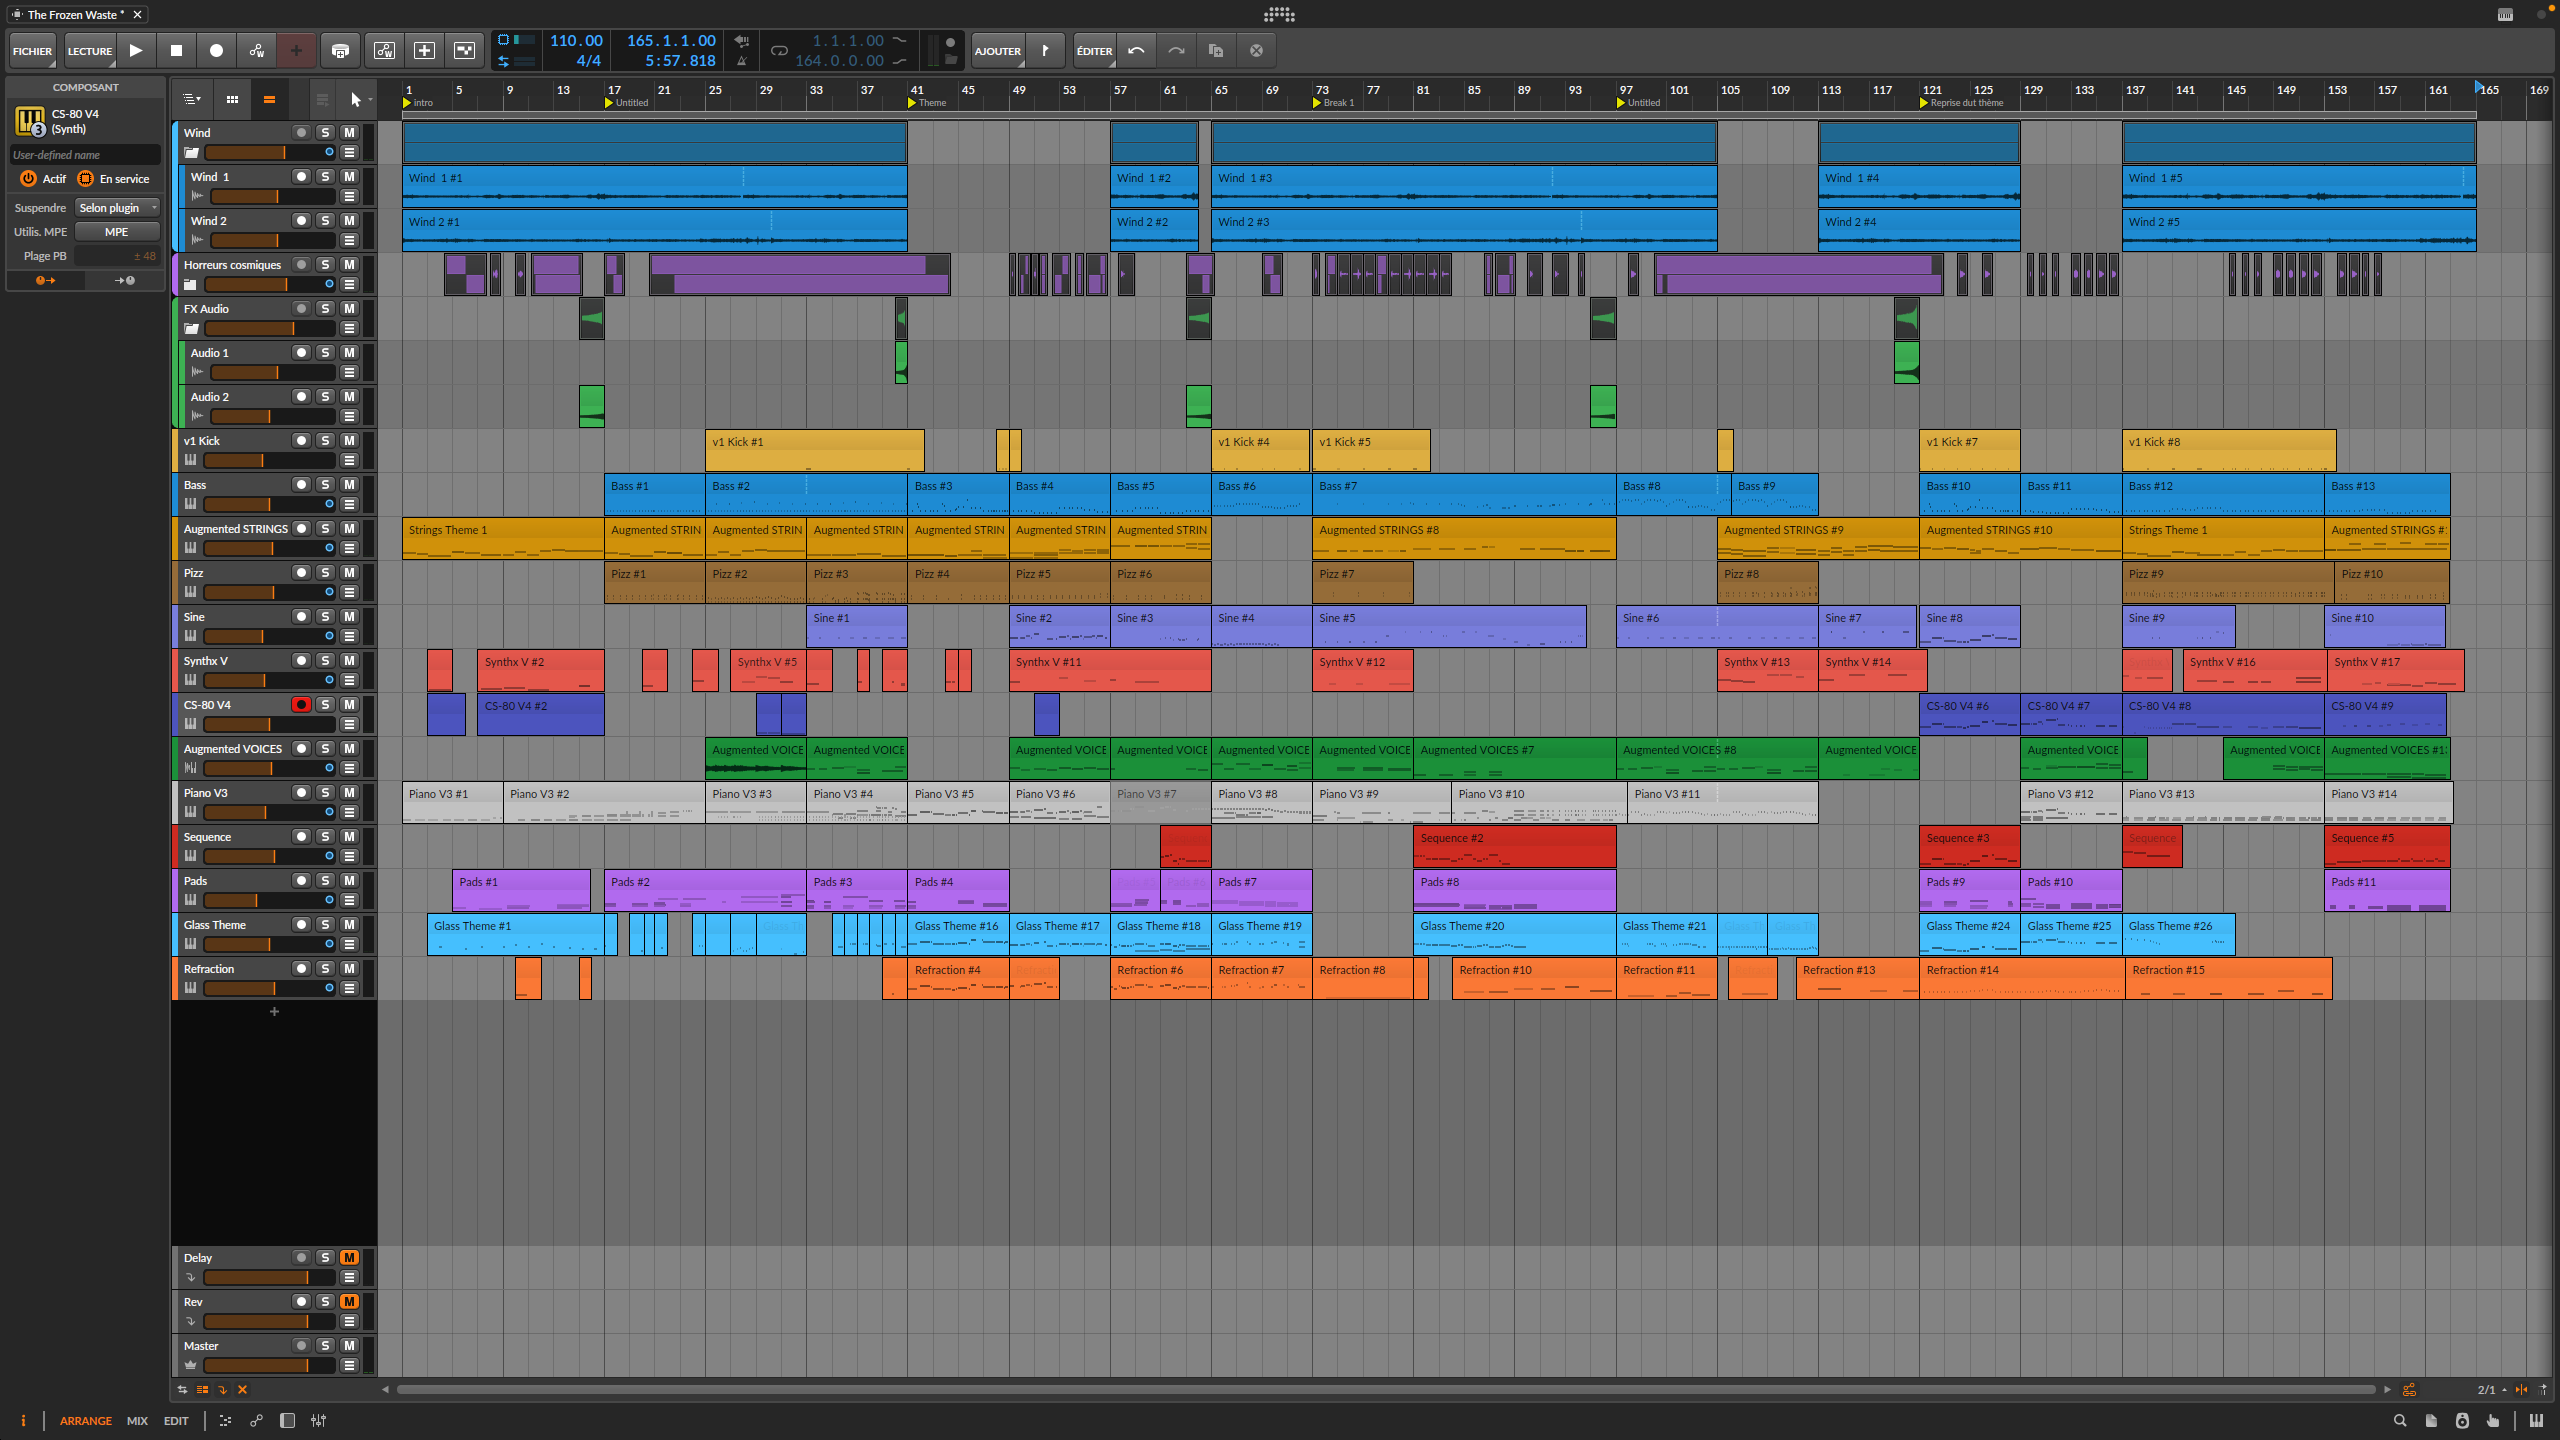Mute the Delay effect track

tap(349, 1257)
